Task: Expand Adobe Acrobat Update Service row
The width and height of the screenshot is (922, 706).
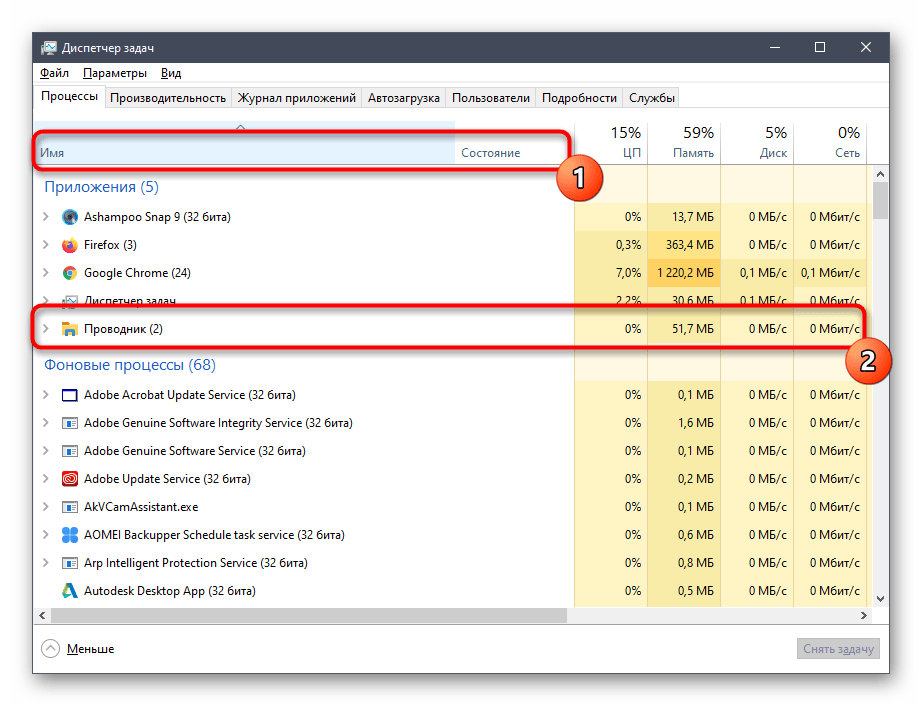Action: tap(46, 395)
